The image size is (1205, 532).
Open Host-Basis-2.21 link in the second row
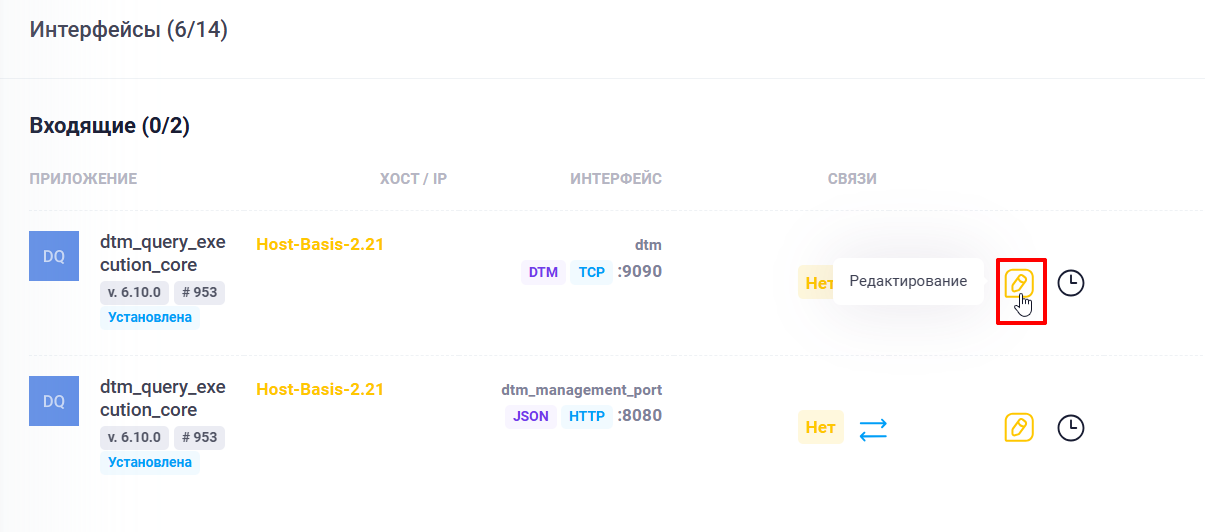tap(320, 389)
